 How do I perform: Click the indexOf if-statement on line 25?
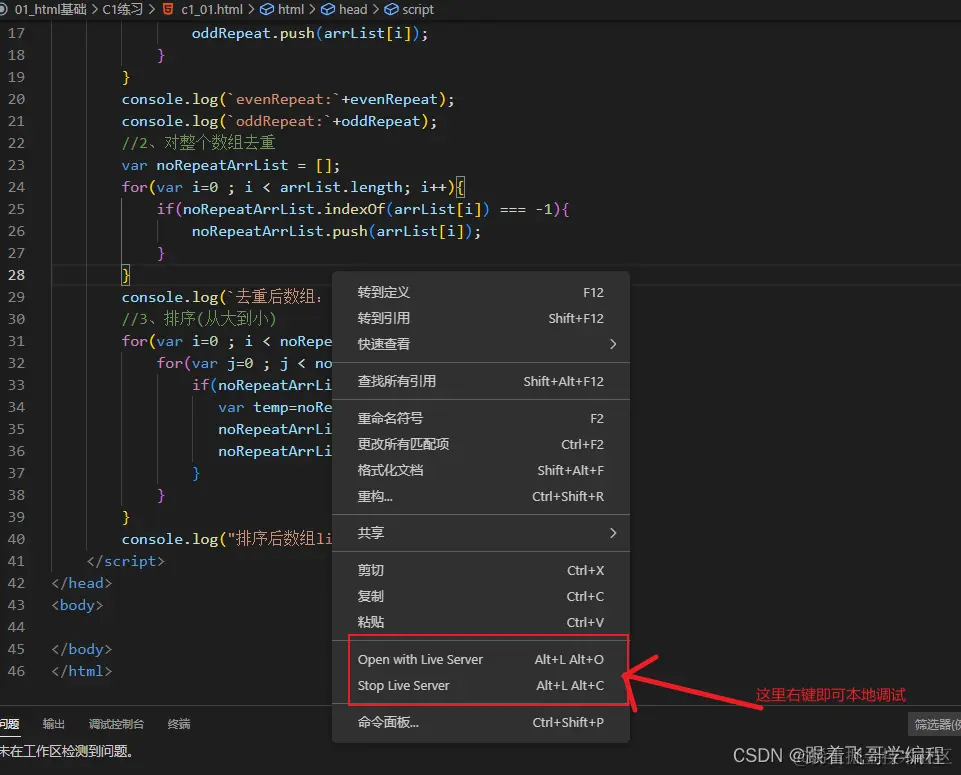(363, 209)
